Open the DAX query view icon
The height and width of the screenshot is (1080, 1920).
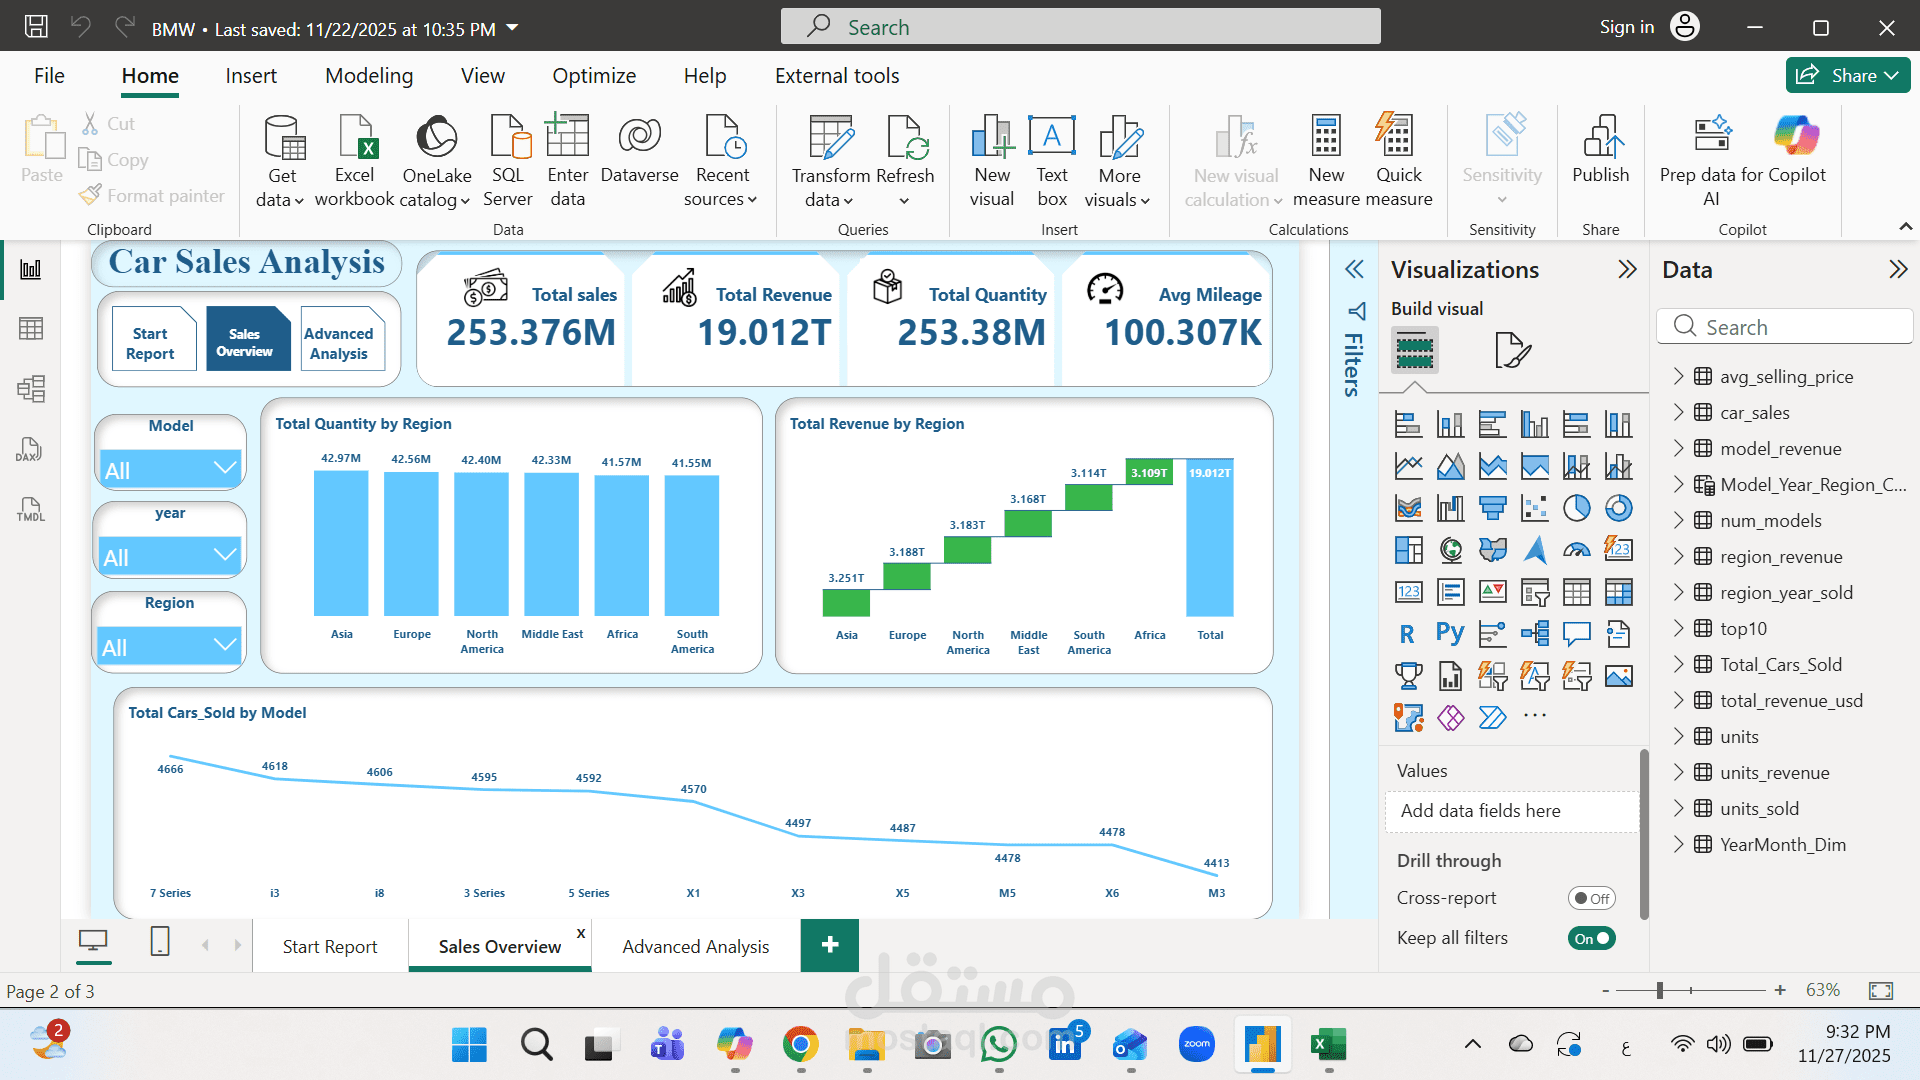[31, 449]
